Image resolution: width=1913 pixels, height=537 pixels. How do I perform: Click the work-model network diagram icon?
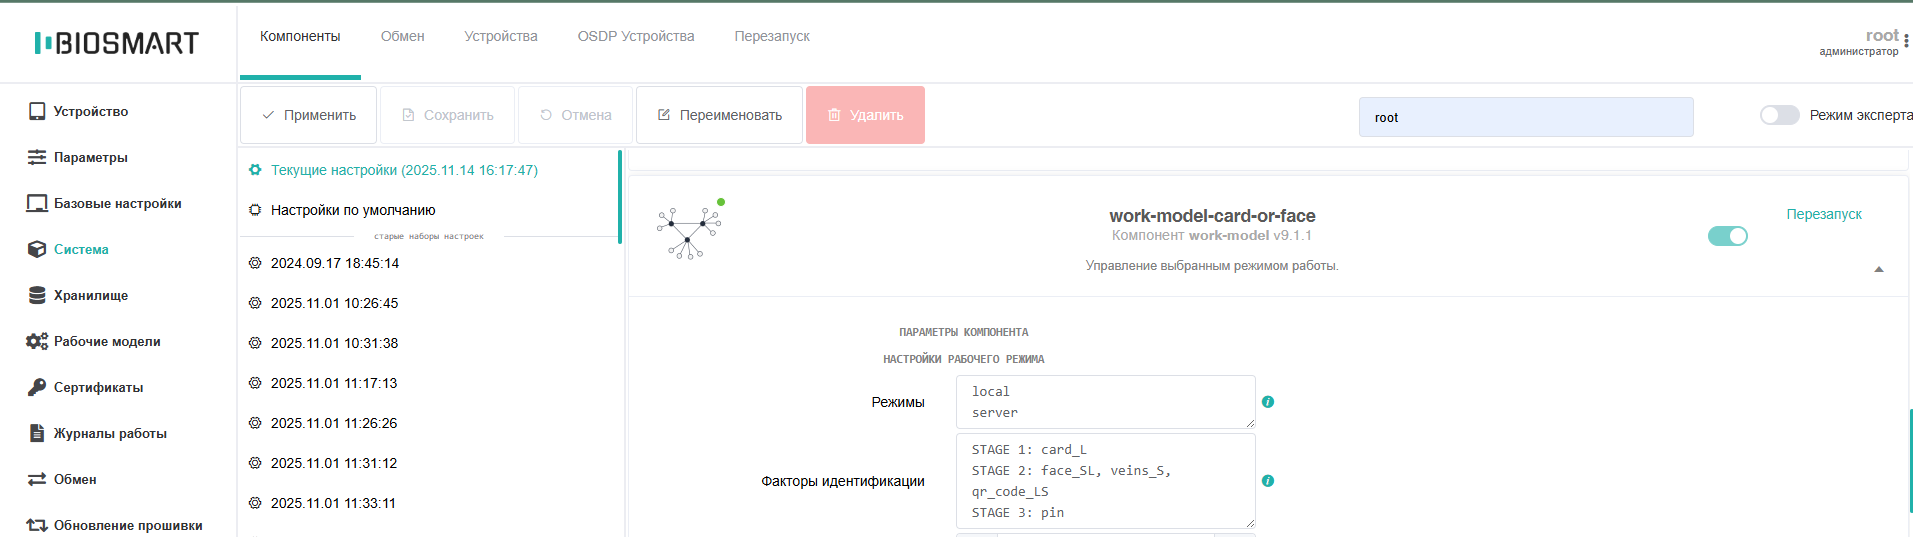(x=688, y=232)
